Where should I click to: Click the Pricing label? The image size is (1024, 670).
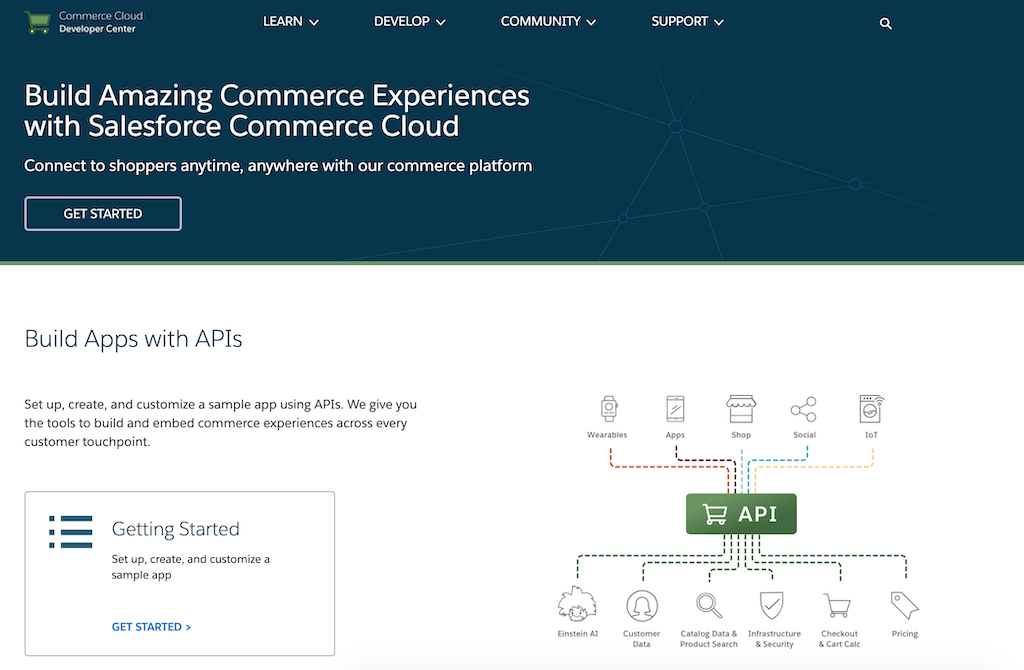click(x=904, y=633)
